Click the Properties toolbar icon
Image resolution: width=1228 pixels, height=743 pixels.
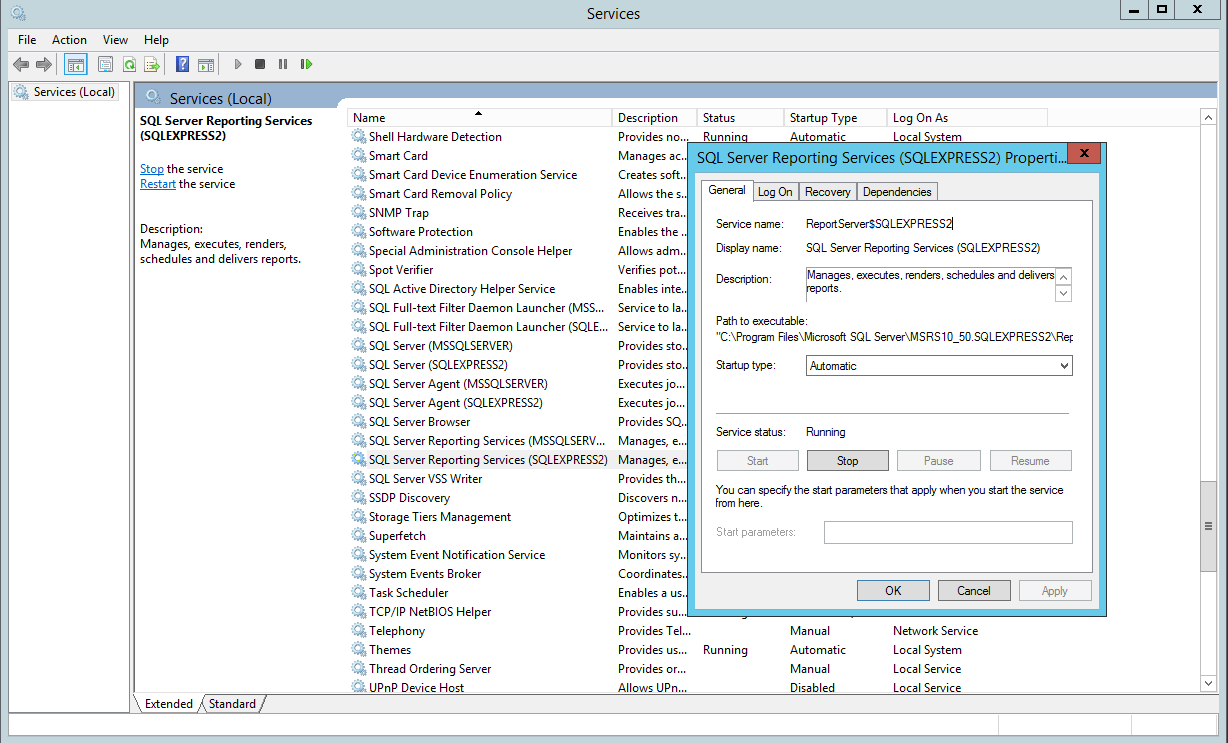click(x=105, y=64)
